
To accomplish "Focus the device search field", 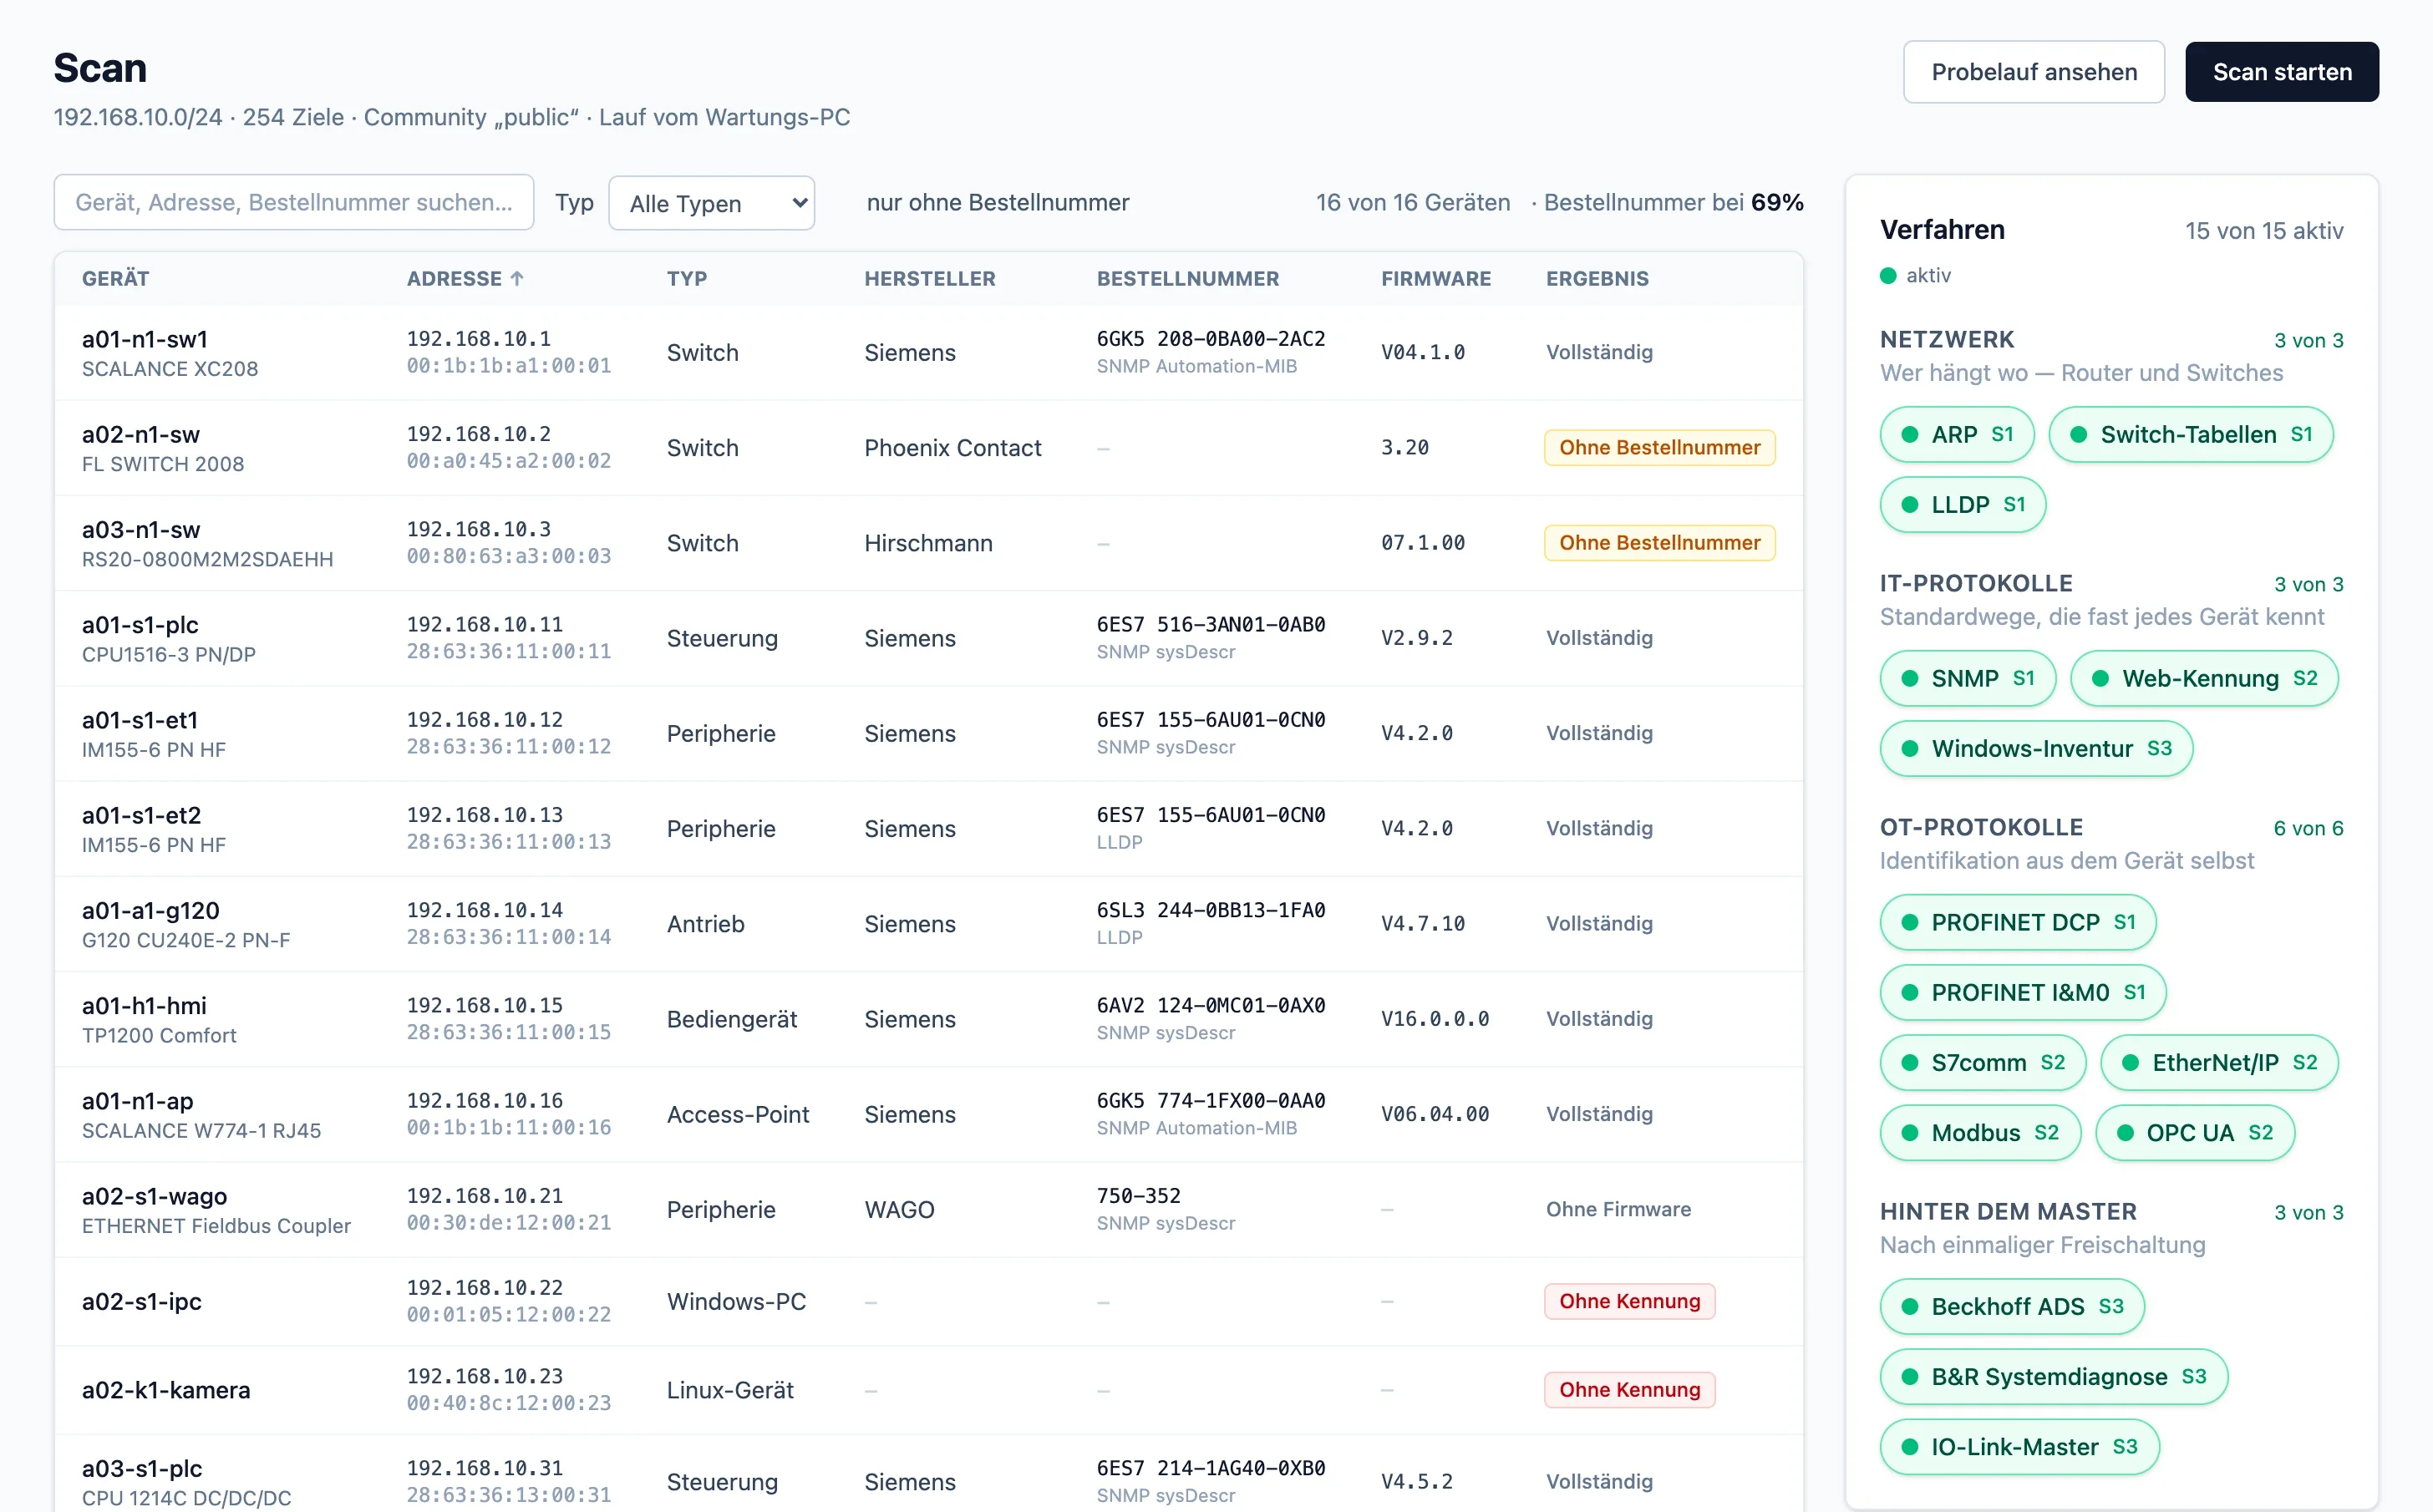I will [x=294, y=202].
